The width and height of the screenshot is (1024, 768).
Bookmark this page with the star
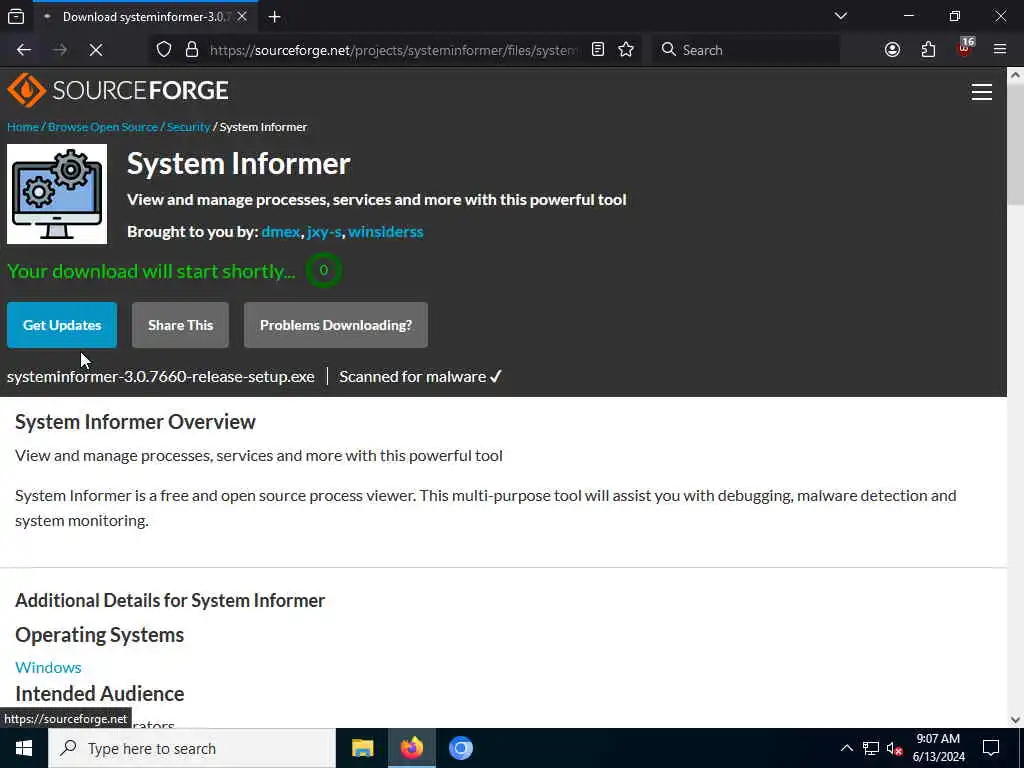click(x=626, y=50)
